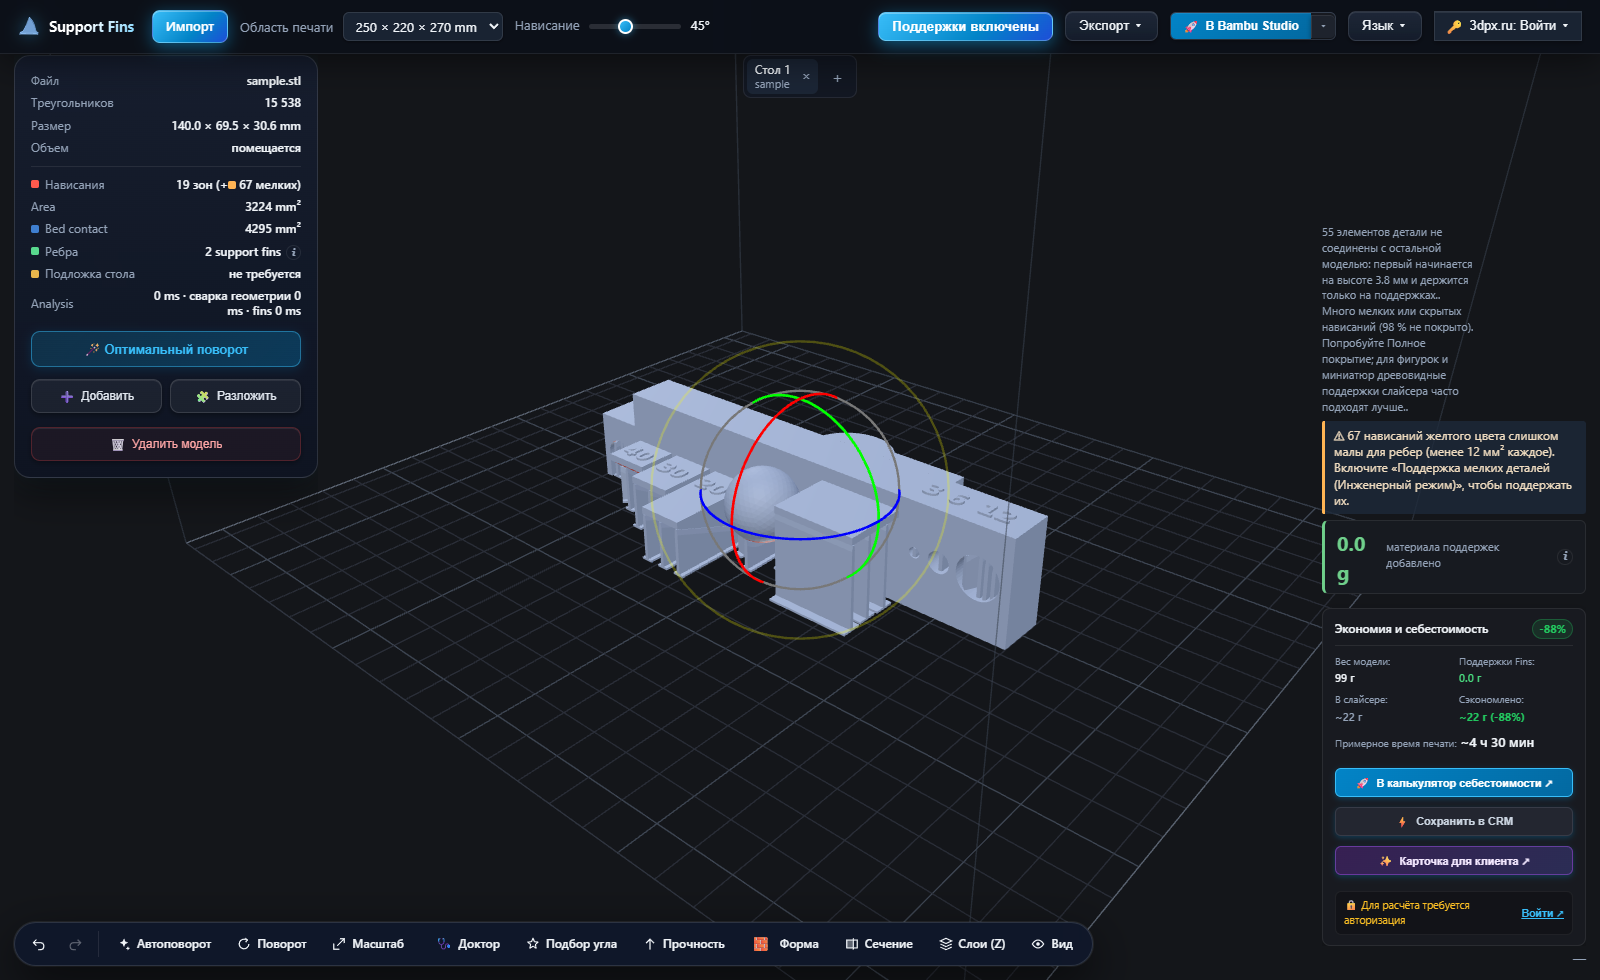Click the redo arrow icon
Screen dimensions: 1600x980
coord(75,944)
